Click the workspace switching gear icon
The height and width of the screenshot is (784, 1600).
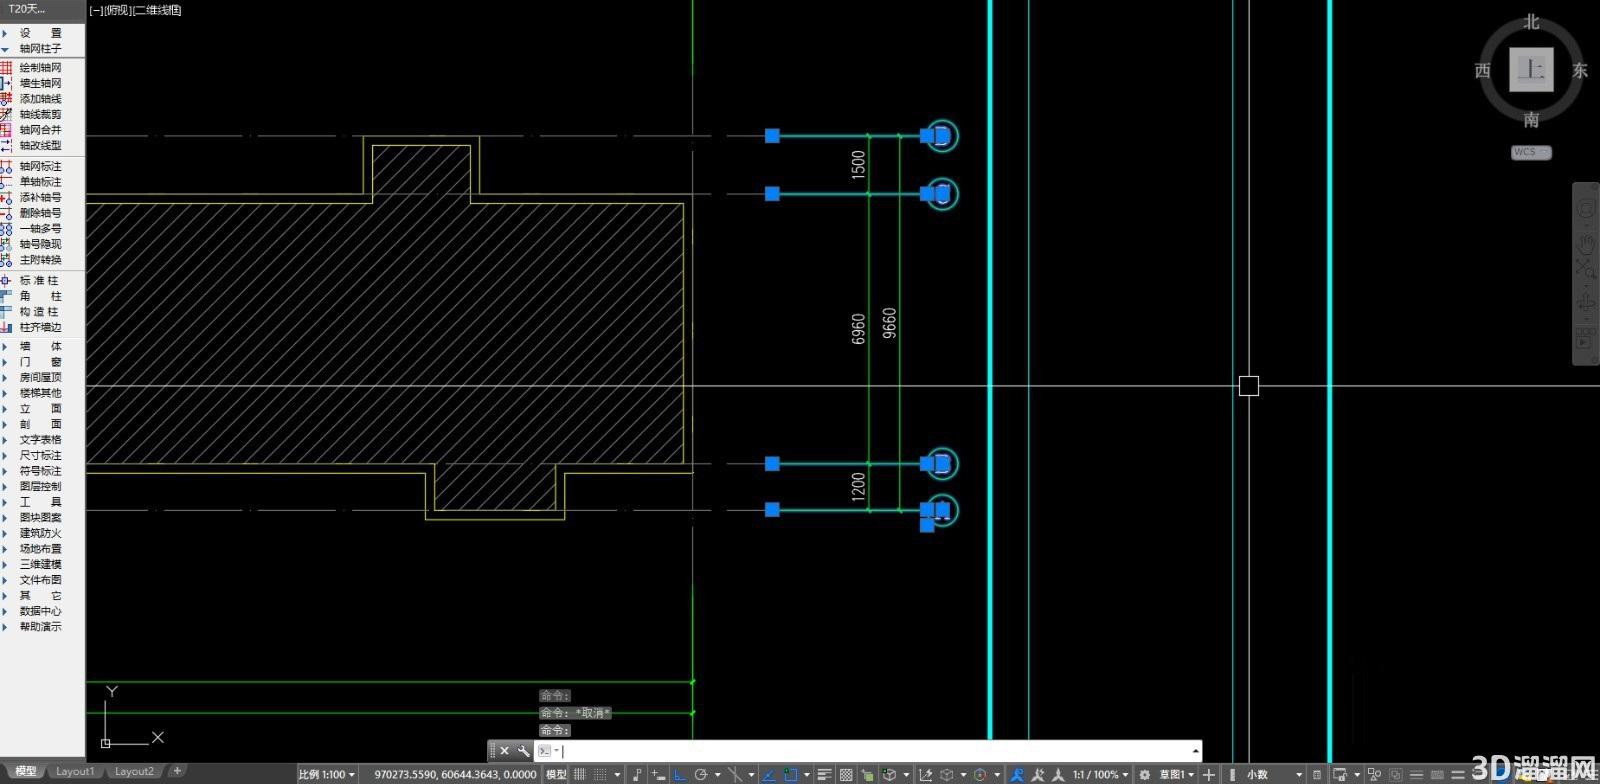(x=1145, y=774)
